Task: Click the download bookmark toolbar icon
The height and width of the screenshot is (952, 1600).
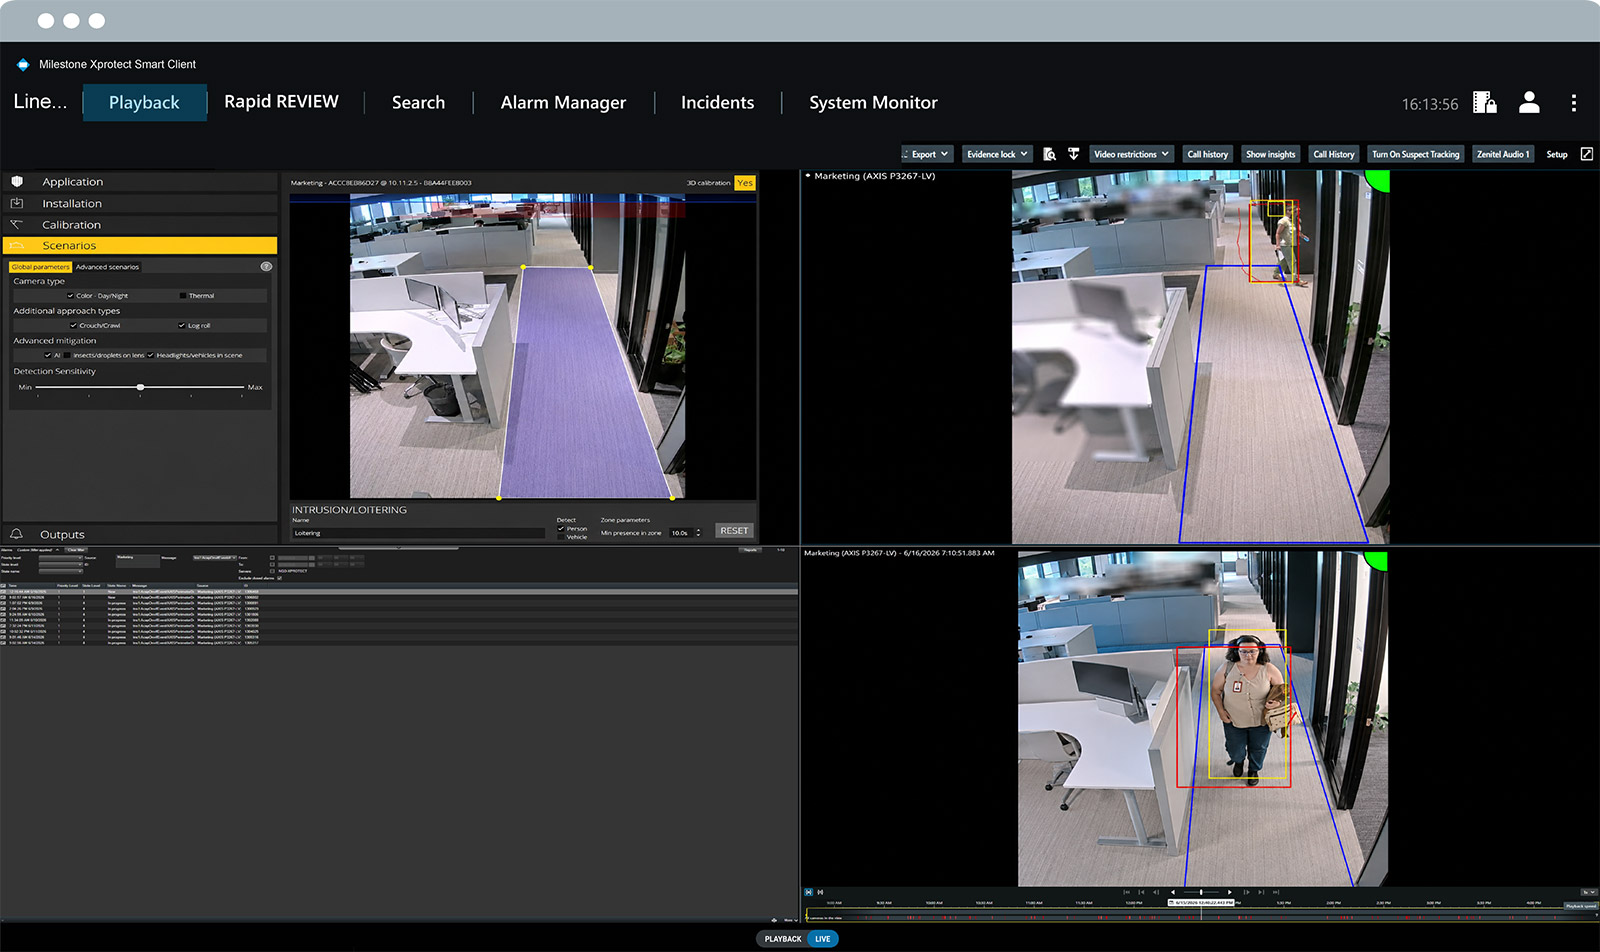Action: 1073,154
